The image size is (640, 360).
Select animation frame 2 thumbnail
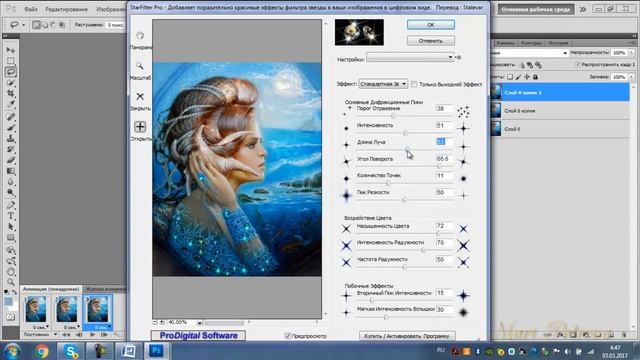pyautogui.click(x=67, y=309)
